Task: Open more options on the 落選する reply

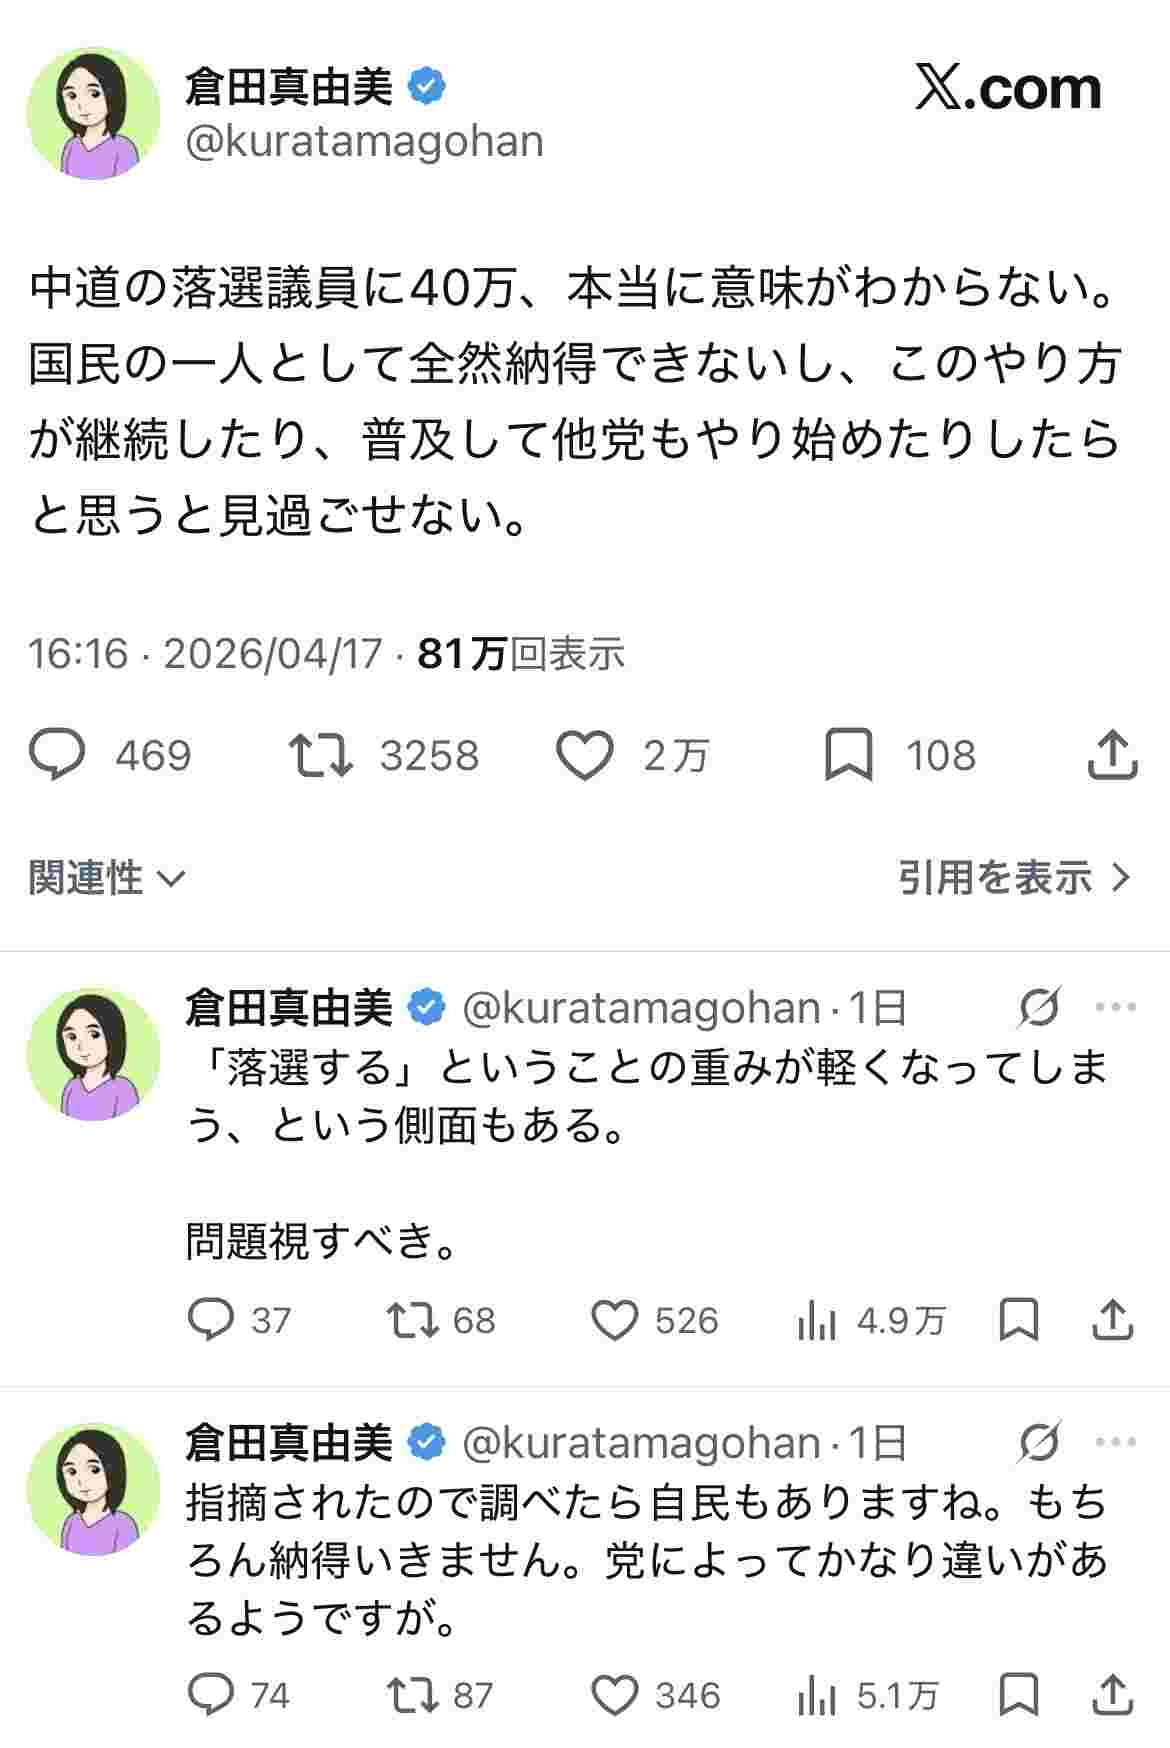Action: pos(1116,1007)
